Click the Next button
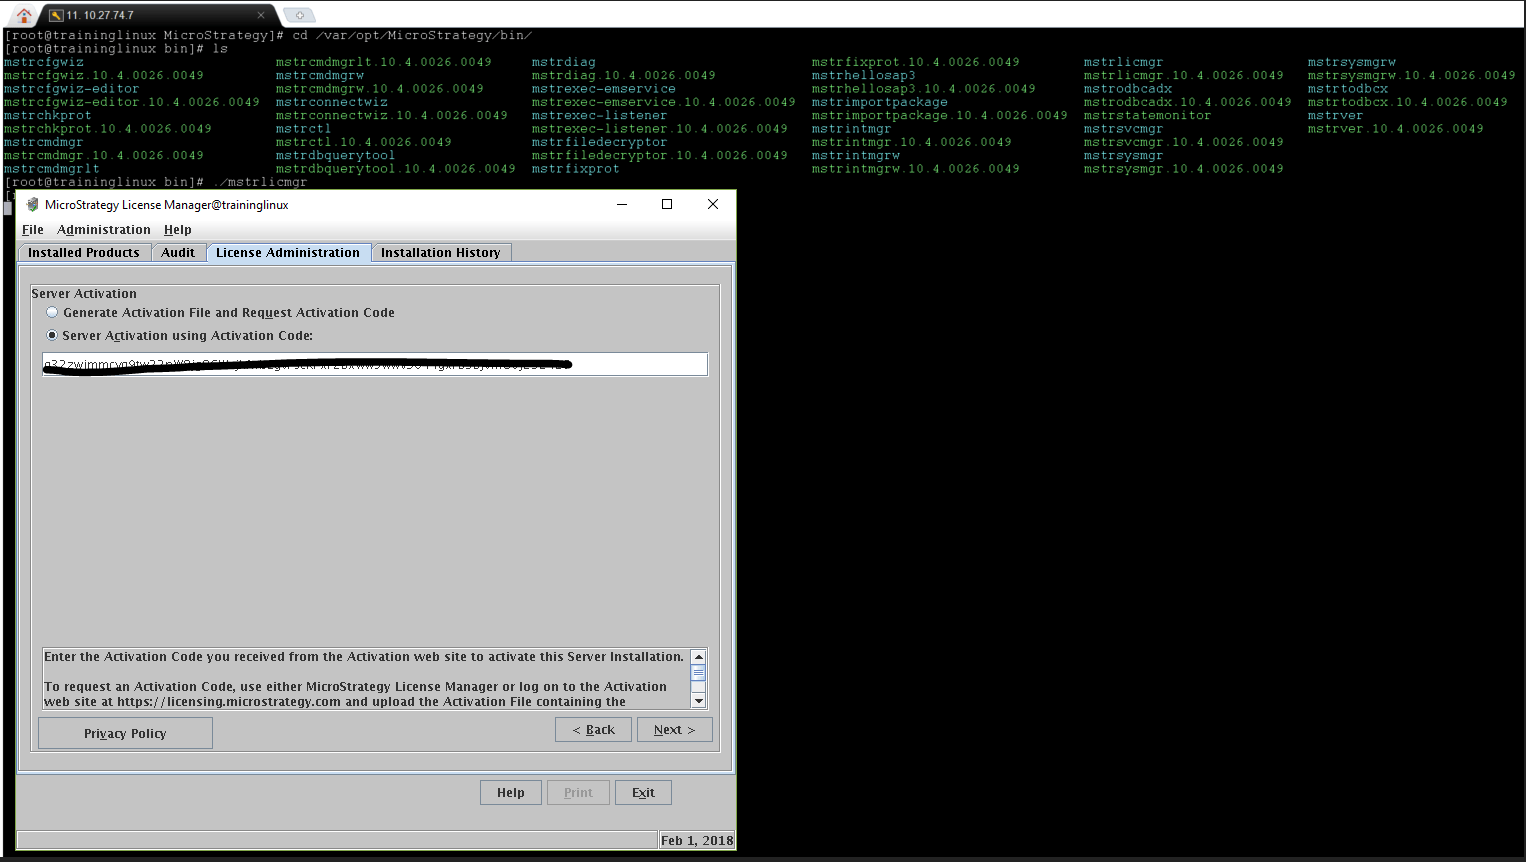The image size is (1526, 862). (x=674, y=730)
